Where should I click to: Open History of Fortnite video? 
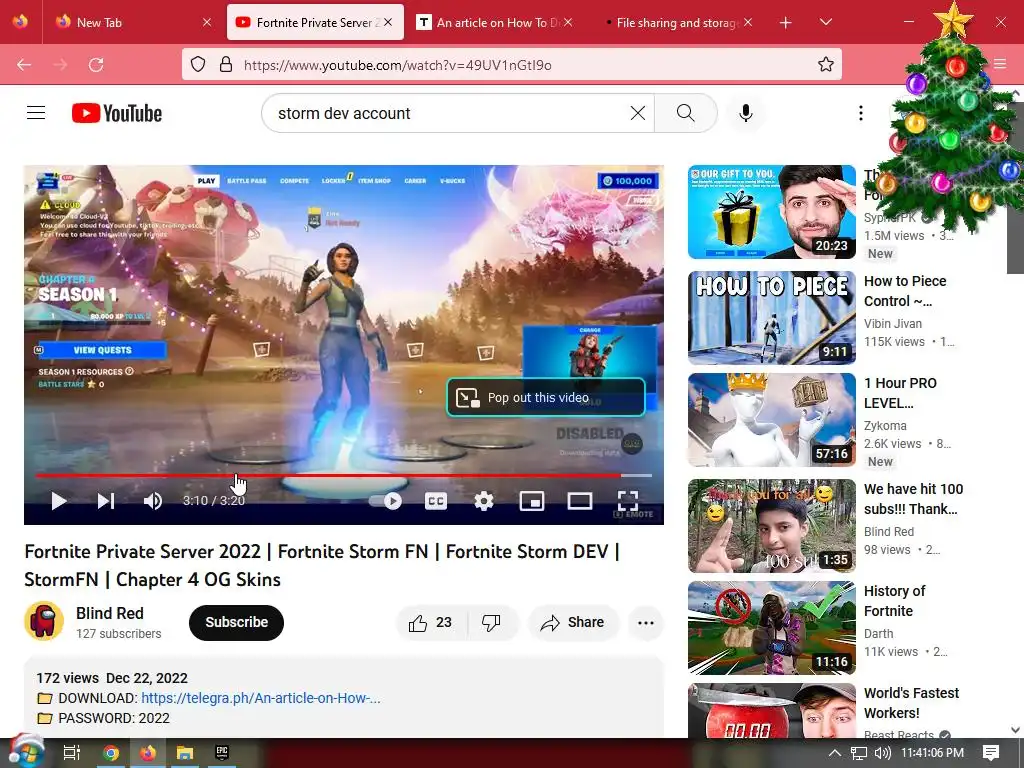click(x=771, y=628)
